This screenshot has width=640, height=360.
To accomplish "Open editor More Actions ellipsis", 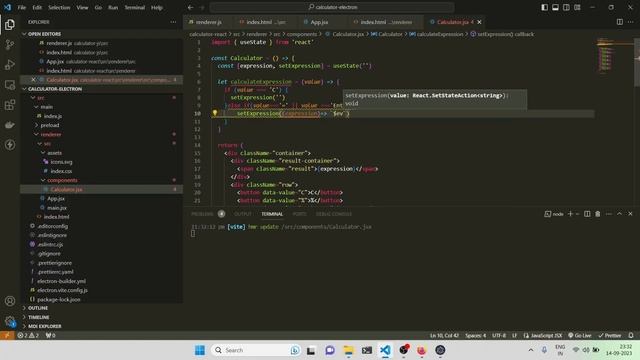I will point(631,22).
